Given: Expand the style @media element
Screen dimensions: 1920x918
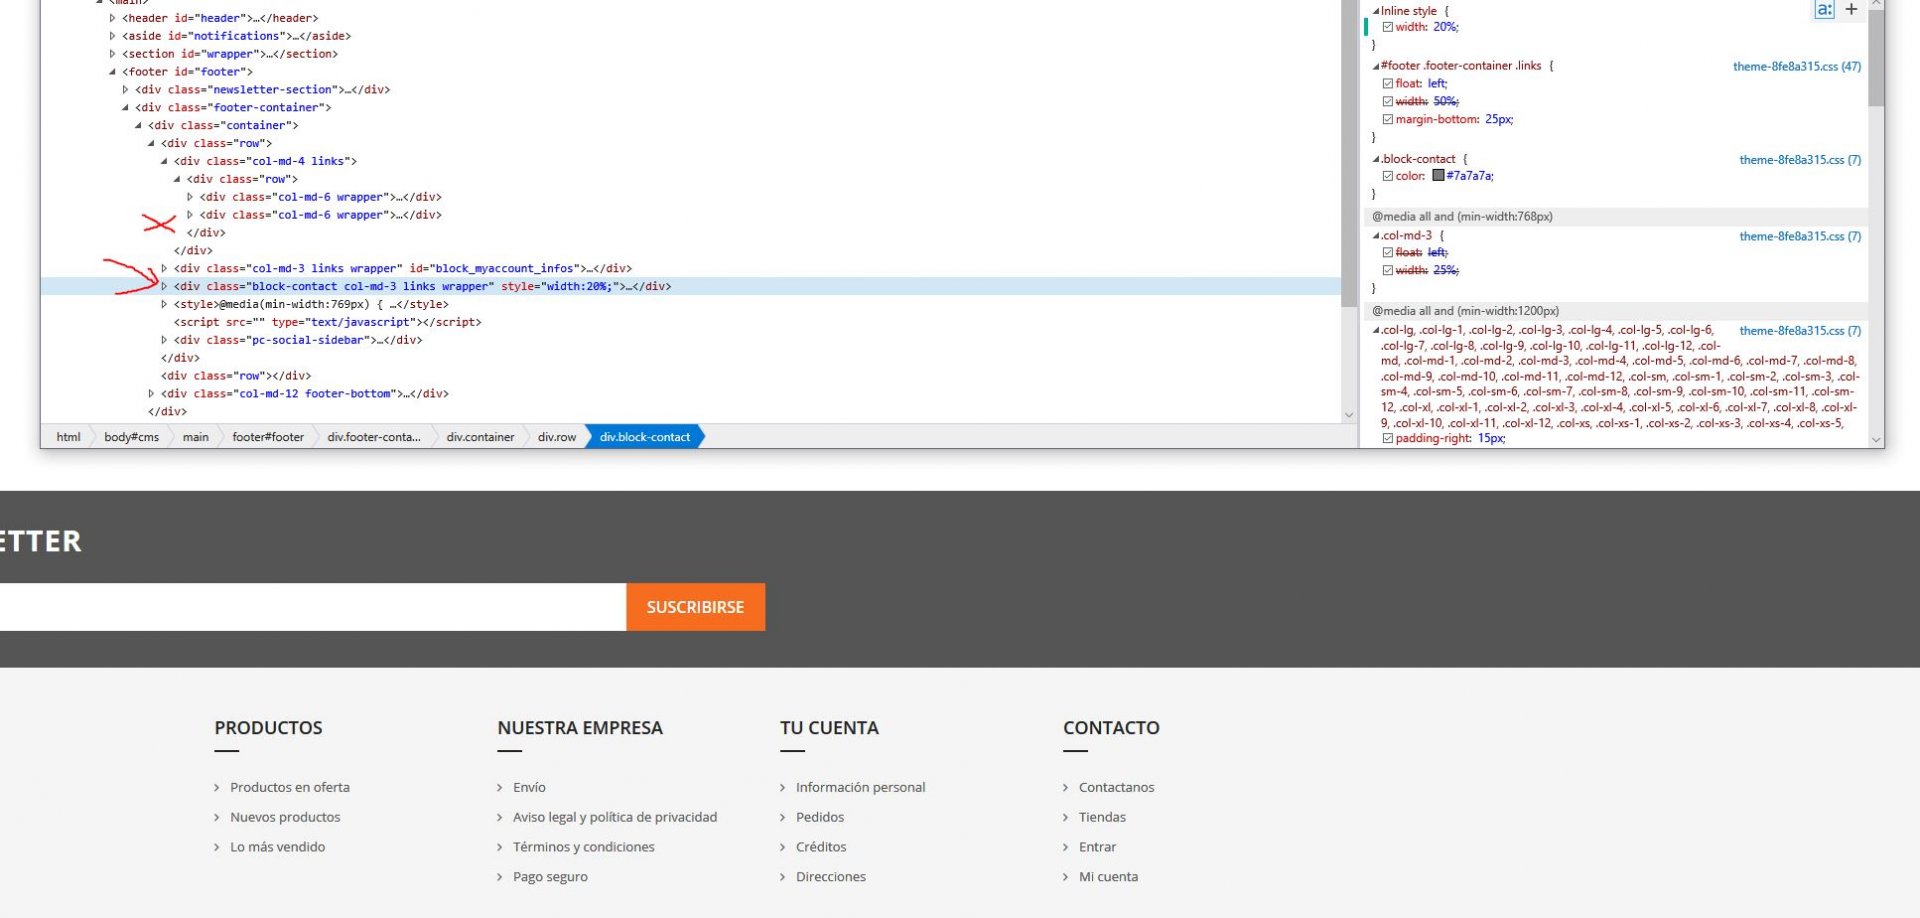Looking at the screenshot, I should click(164, 305).
